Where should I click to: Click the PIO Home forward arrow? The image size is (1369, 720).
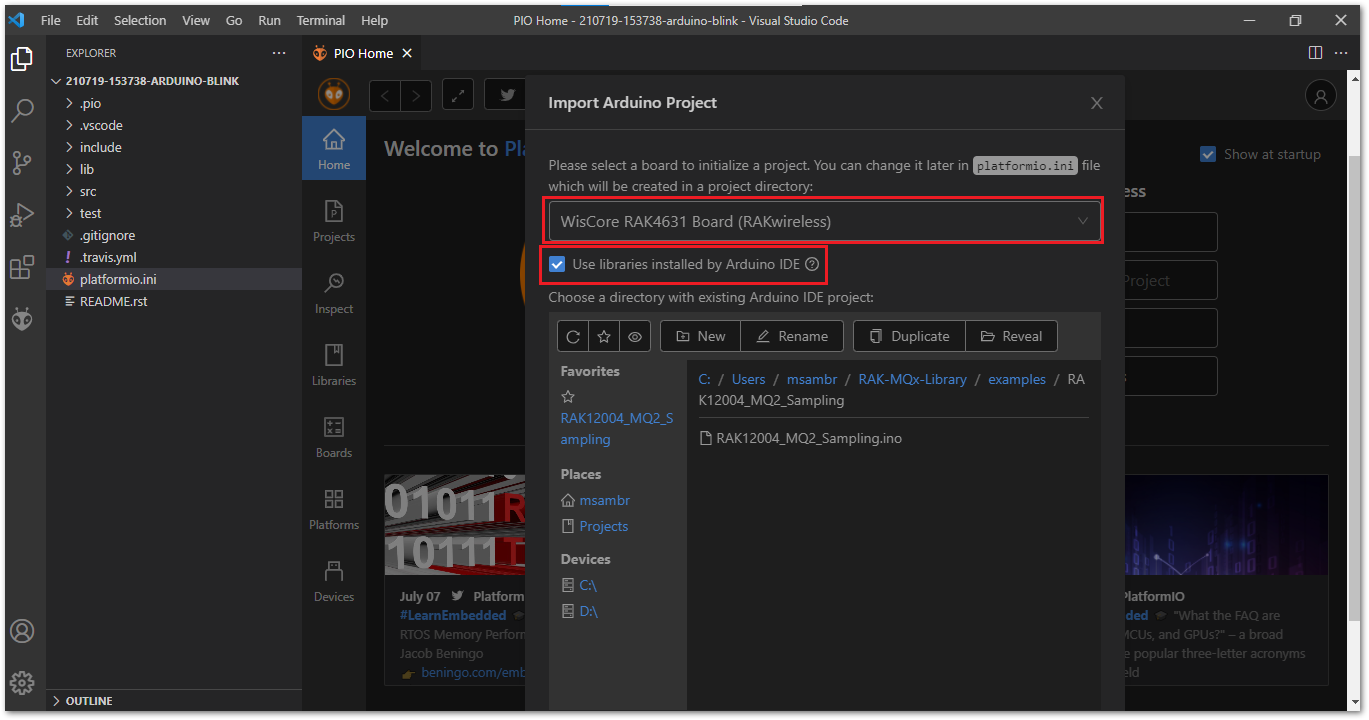coord(416,95)
